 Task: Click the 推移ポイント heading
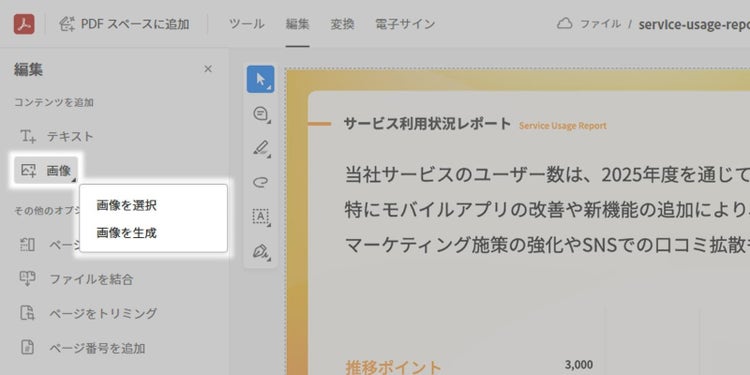(x=393, y=367)
